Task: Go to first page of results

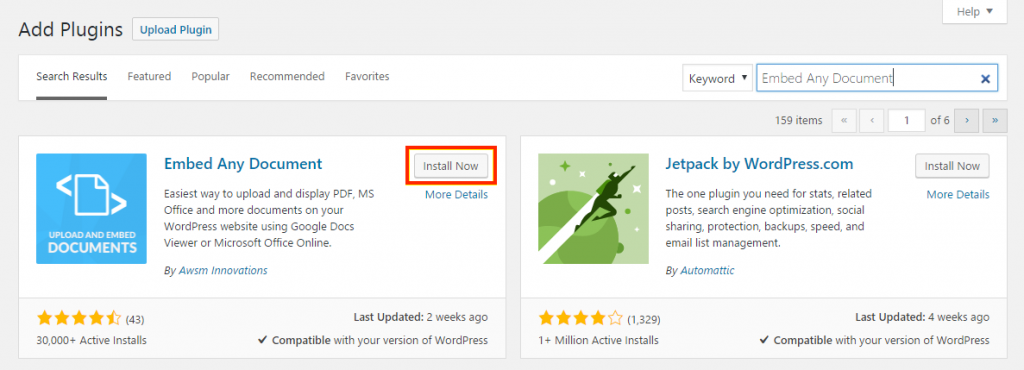Action: point(844,121)
